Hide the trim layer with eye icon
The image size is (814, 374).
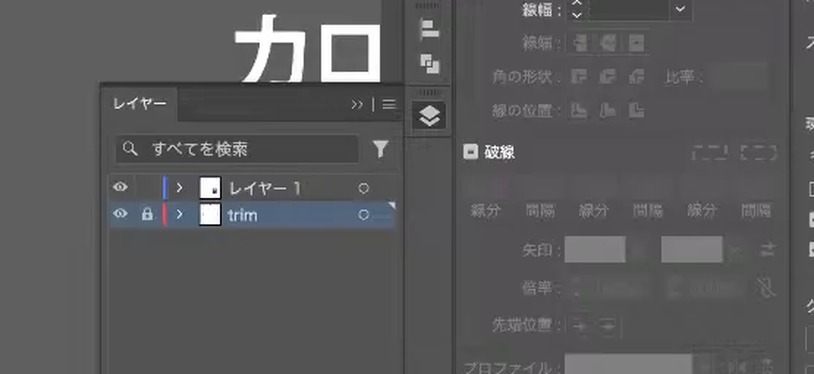pyautogui.click(x=120, y=213)
